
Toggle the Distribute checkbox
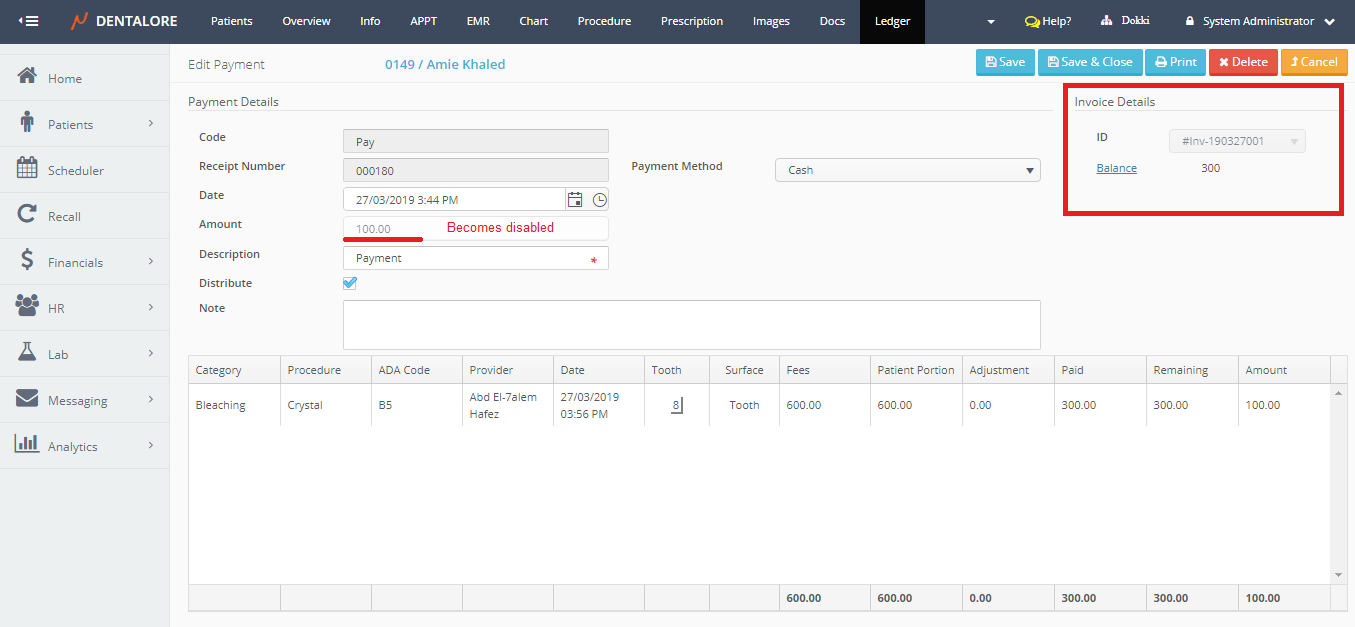point(350,283)
